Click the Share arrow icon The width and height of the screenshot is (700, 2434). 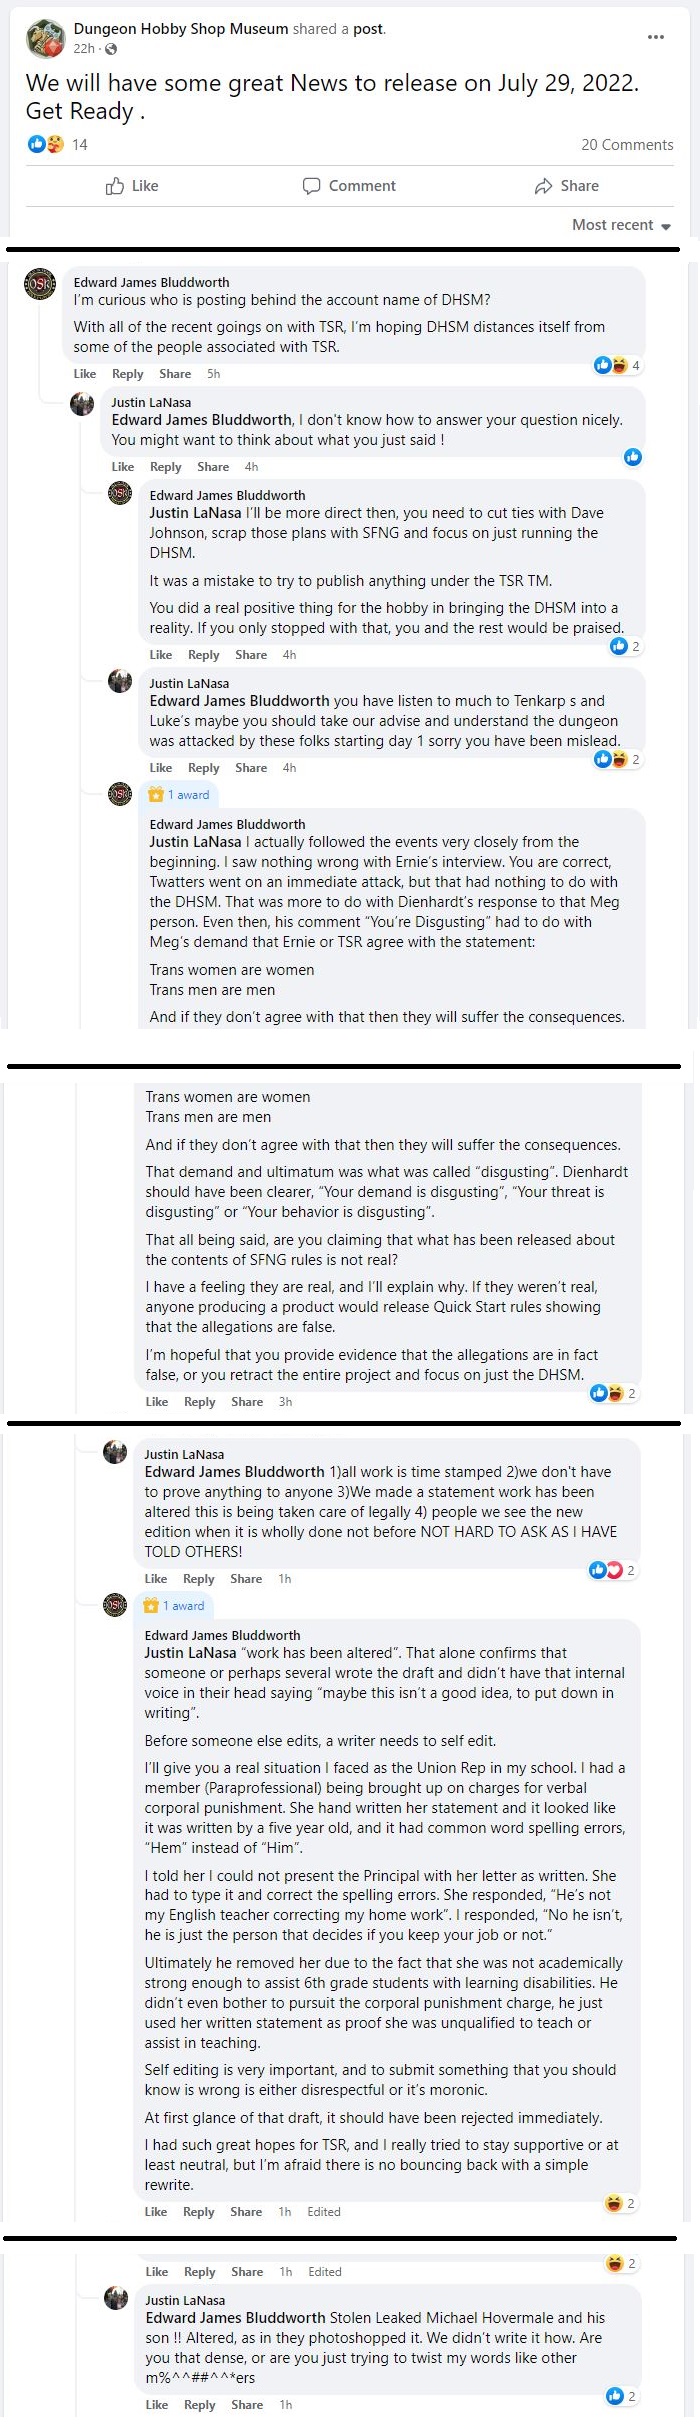(x=544, y=186)
